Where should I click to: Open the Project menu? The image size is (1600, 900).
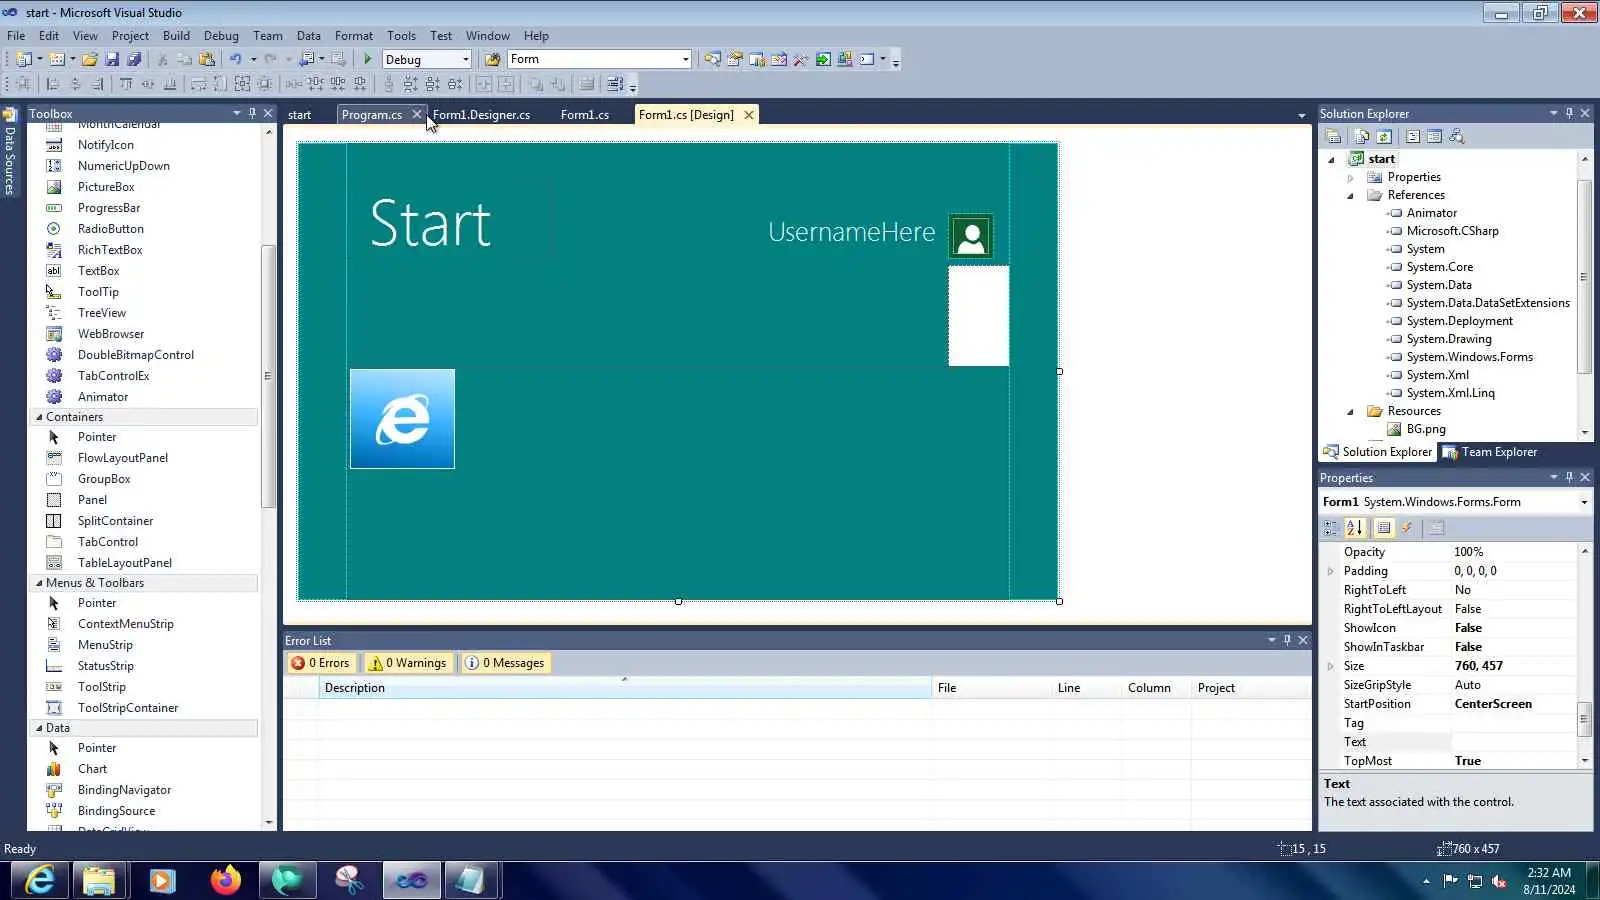pos(130,36)
